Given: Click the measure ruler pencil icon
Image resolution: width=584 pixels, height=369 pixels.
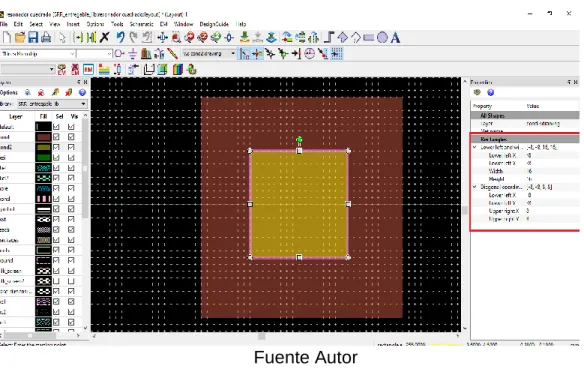Looking at the screenshot, I should (x=172, y=54).
